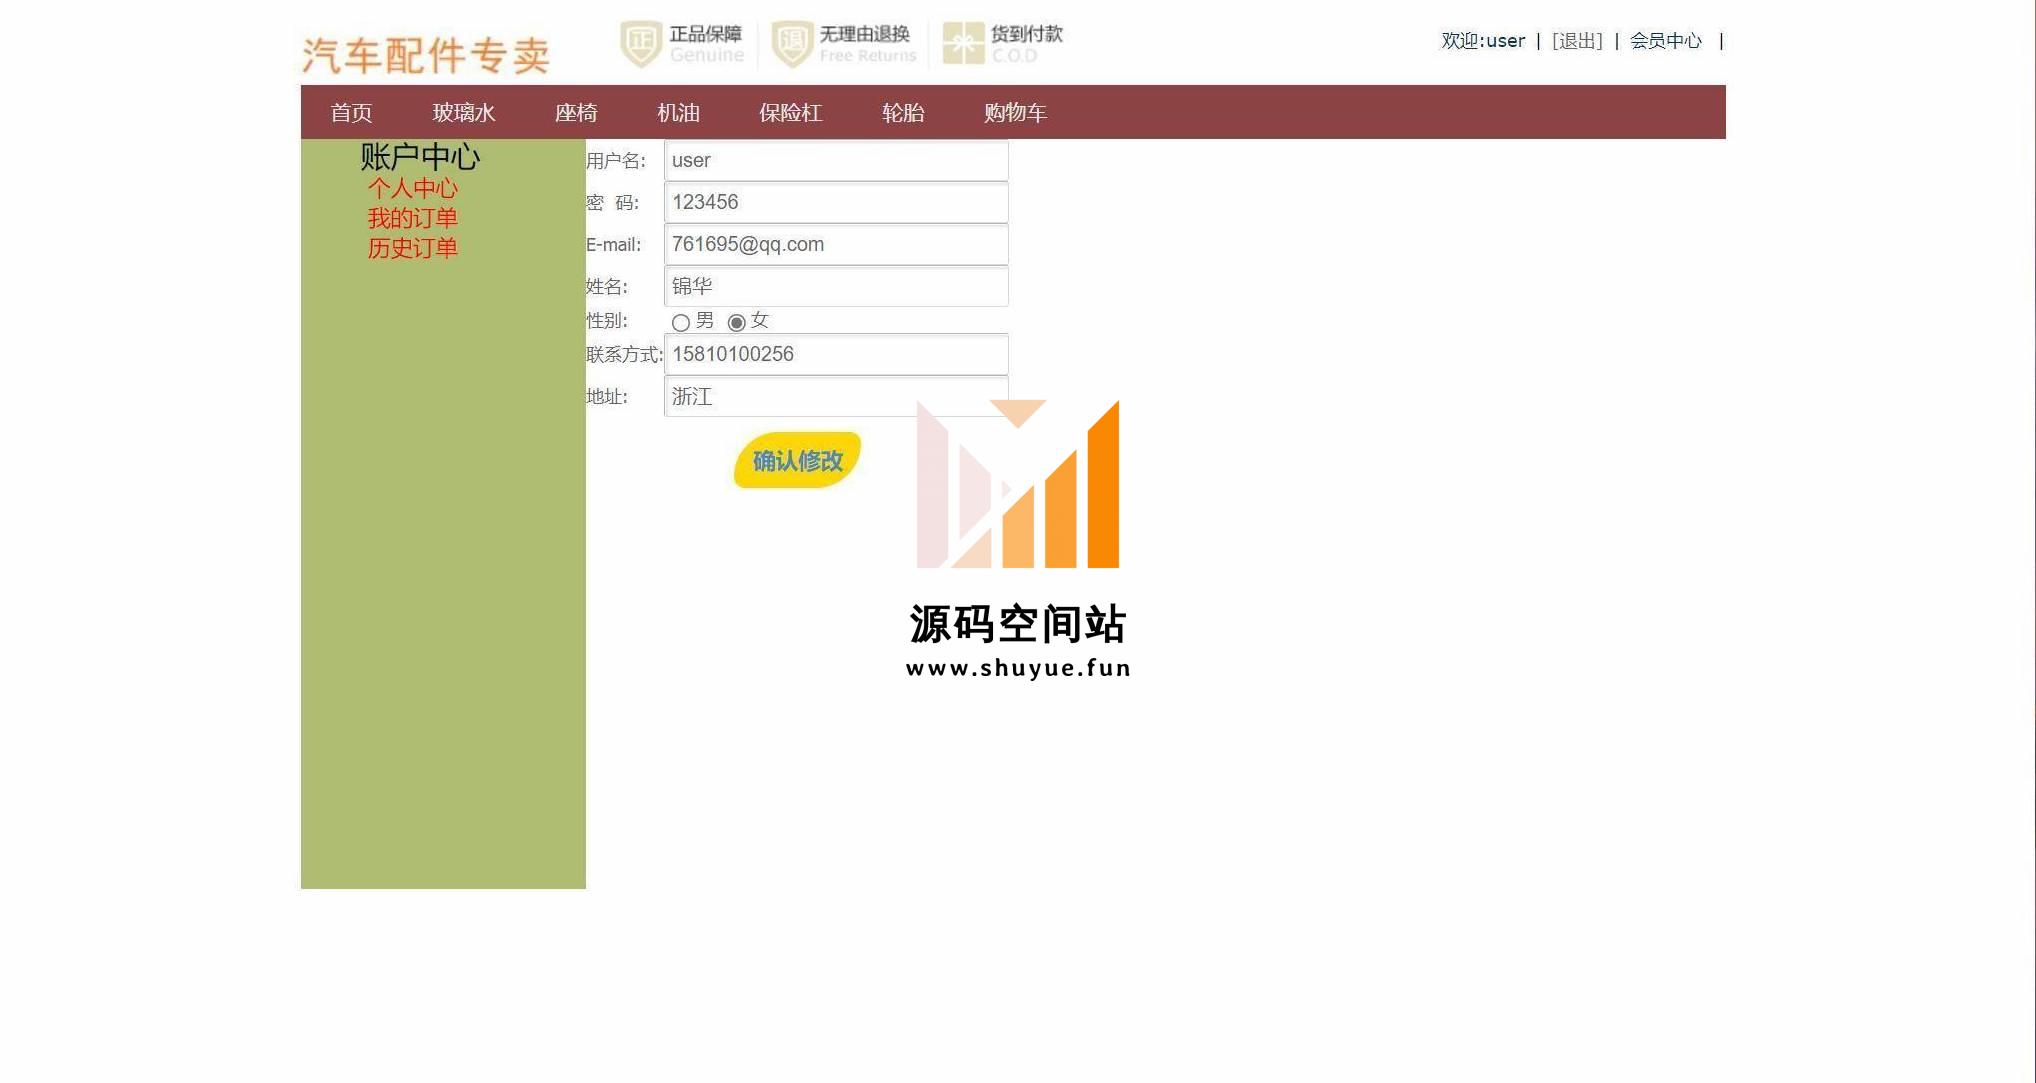Focus the 地址 input field
This screenshot has height=1083, width=2036.
point(836,397)
